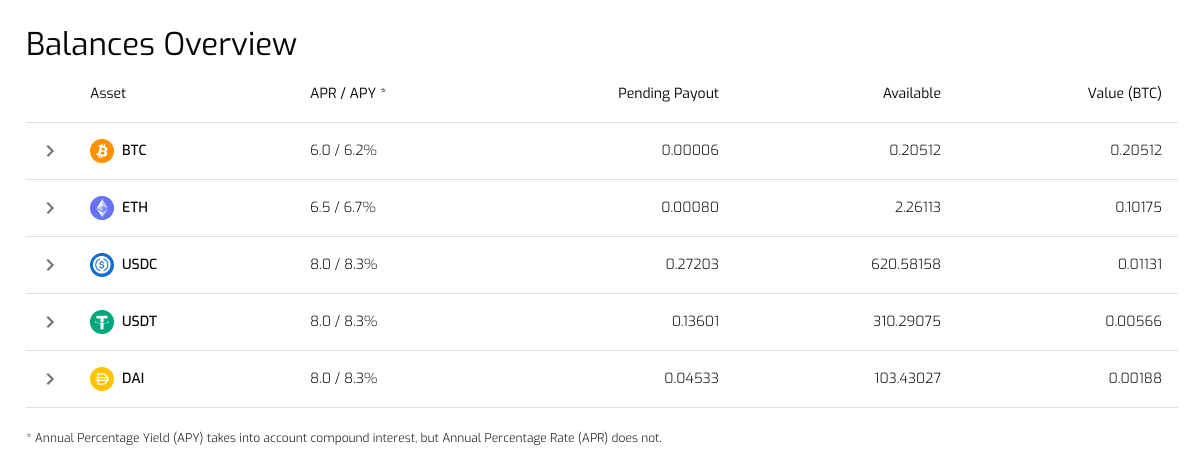Click the purple Ethereum diamond icon
Image resolution: width=1201 pixels, height=475 pixels.
(102, 208)
